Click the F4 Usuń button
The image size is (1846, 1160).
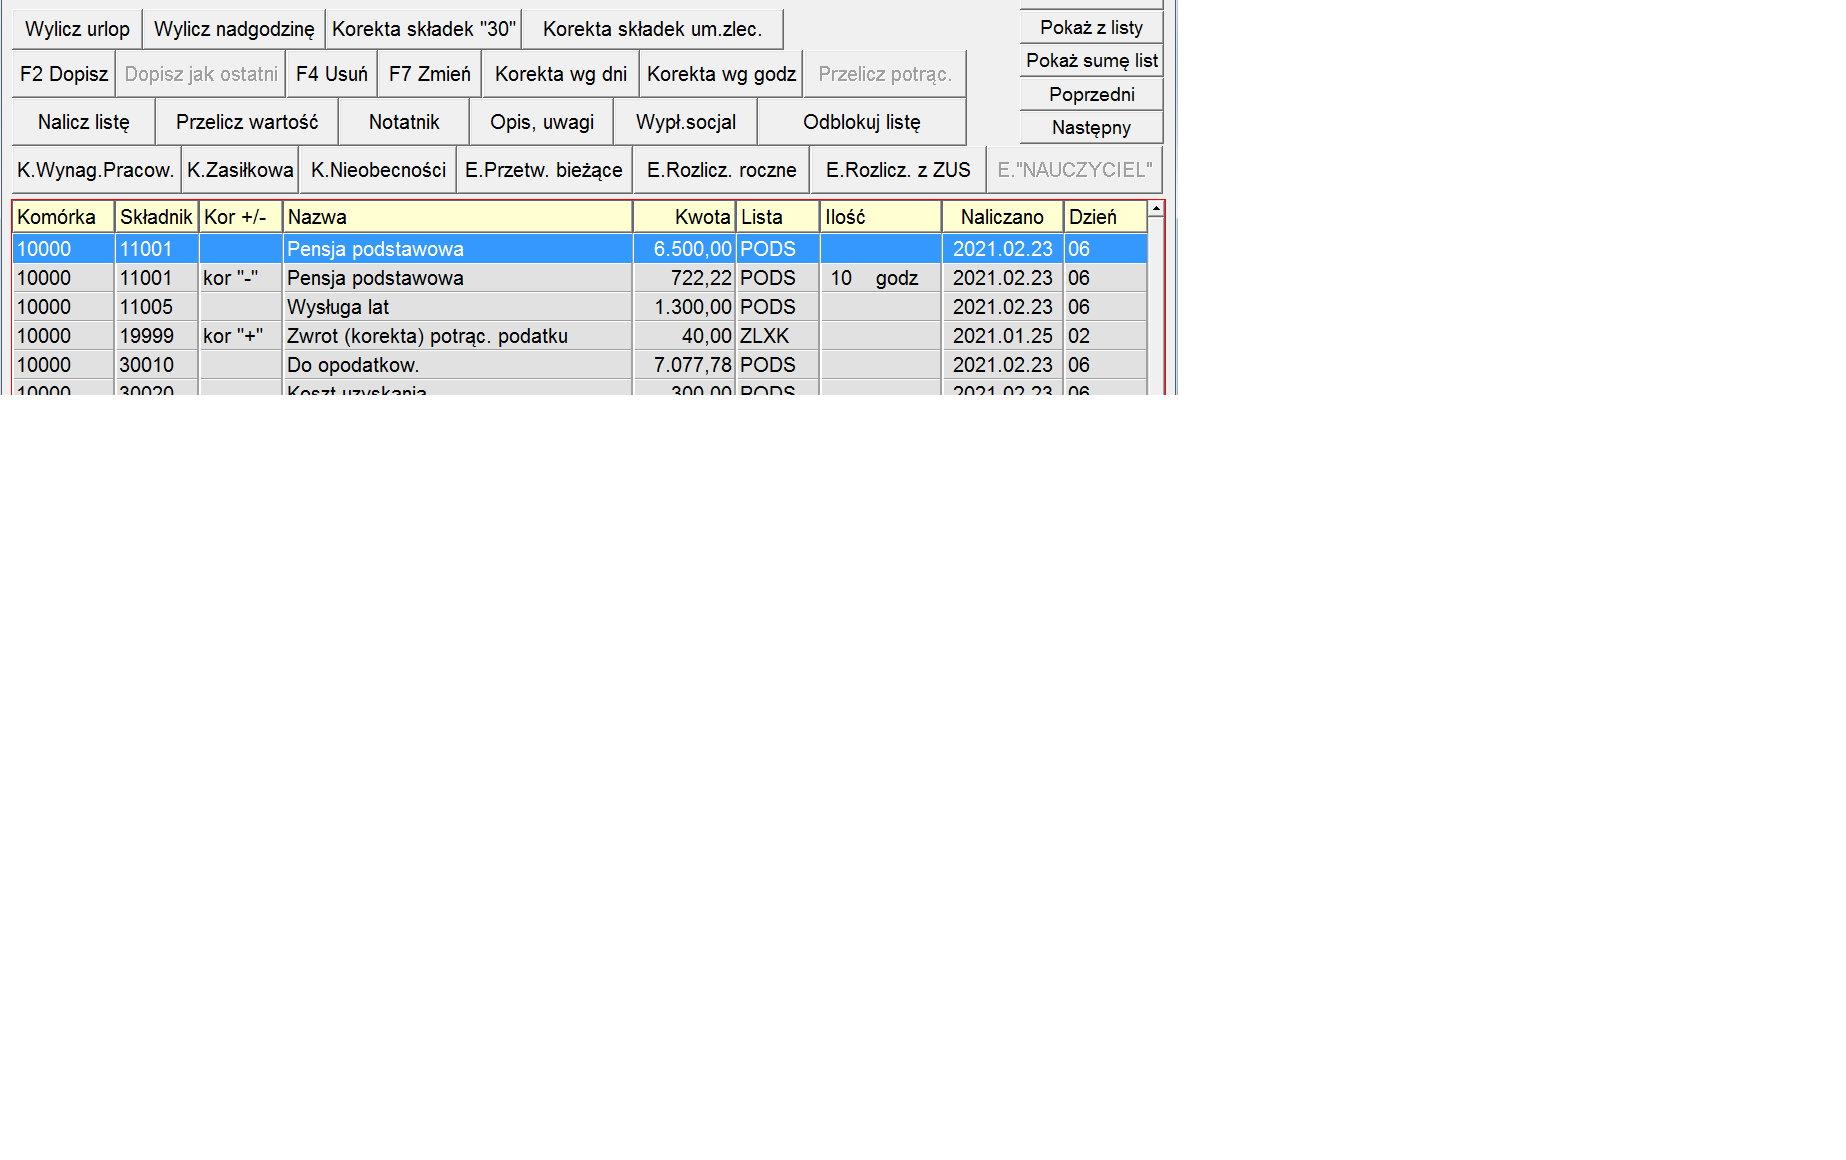pyautogui.click(x=332, y=74)
